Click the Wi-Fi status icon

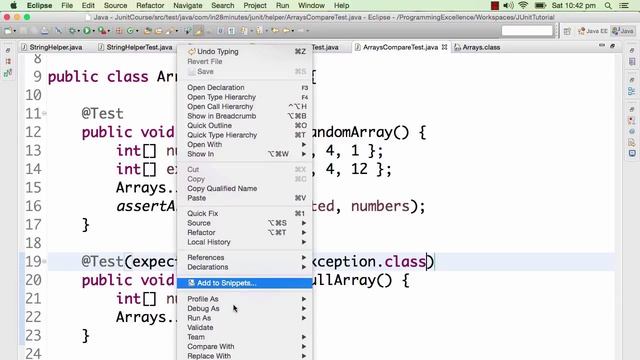[523, 6]
